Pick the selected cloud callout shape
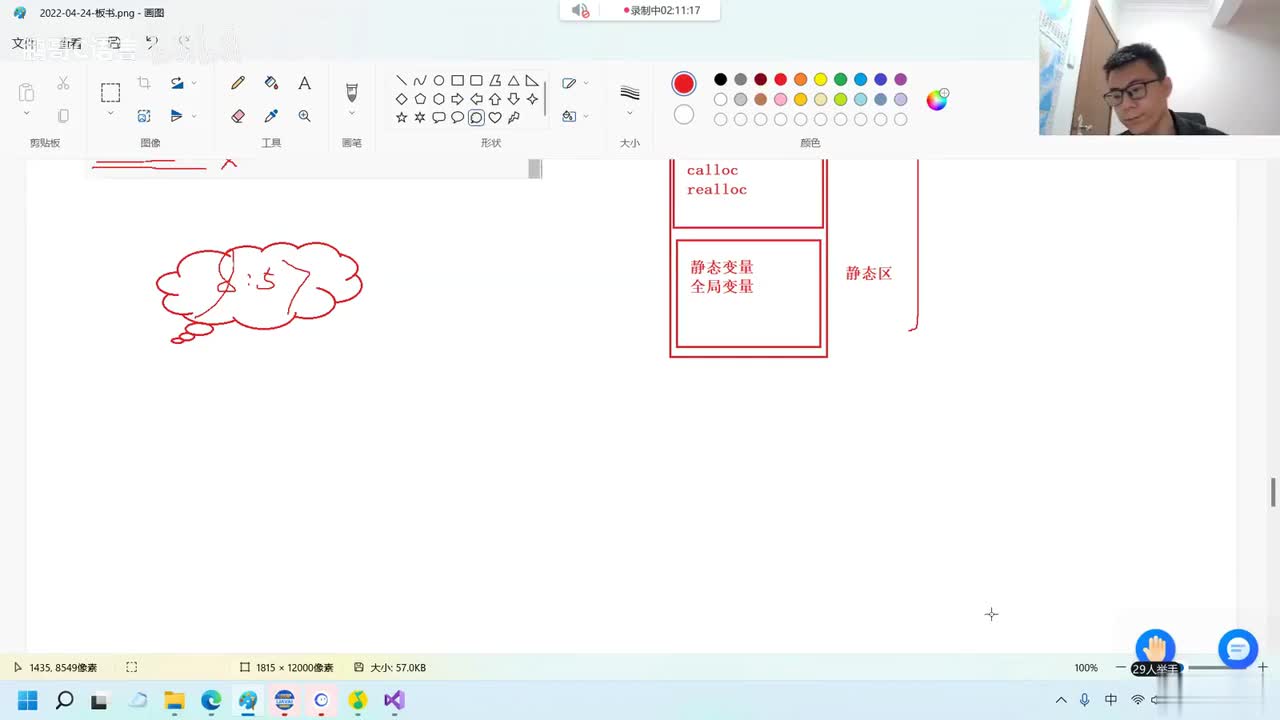The width and height of the screenshot is (1280, 720). tap(476, 117)
